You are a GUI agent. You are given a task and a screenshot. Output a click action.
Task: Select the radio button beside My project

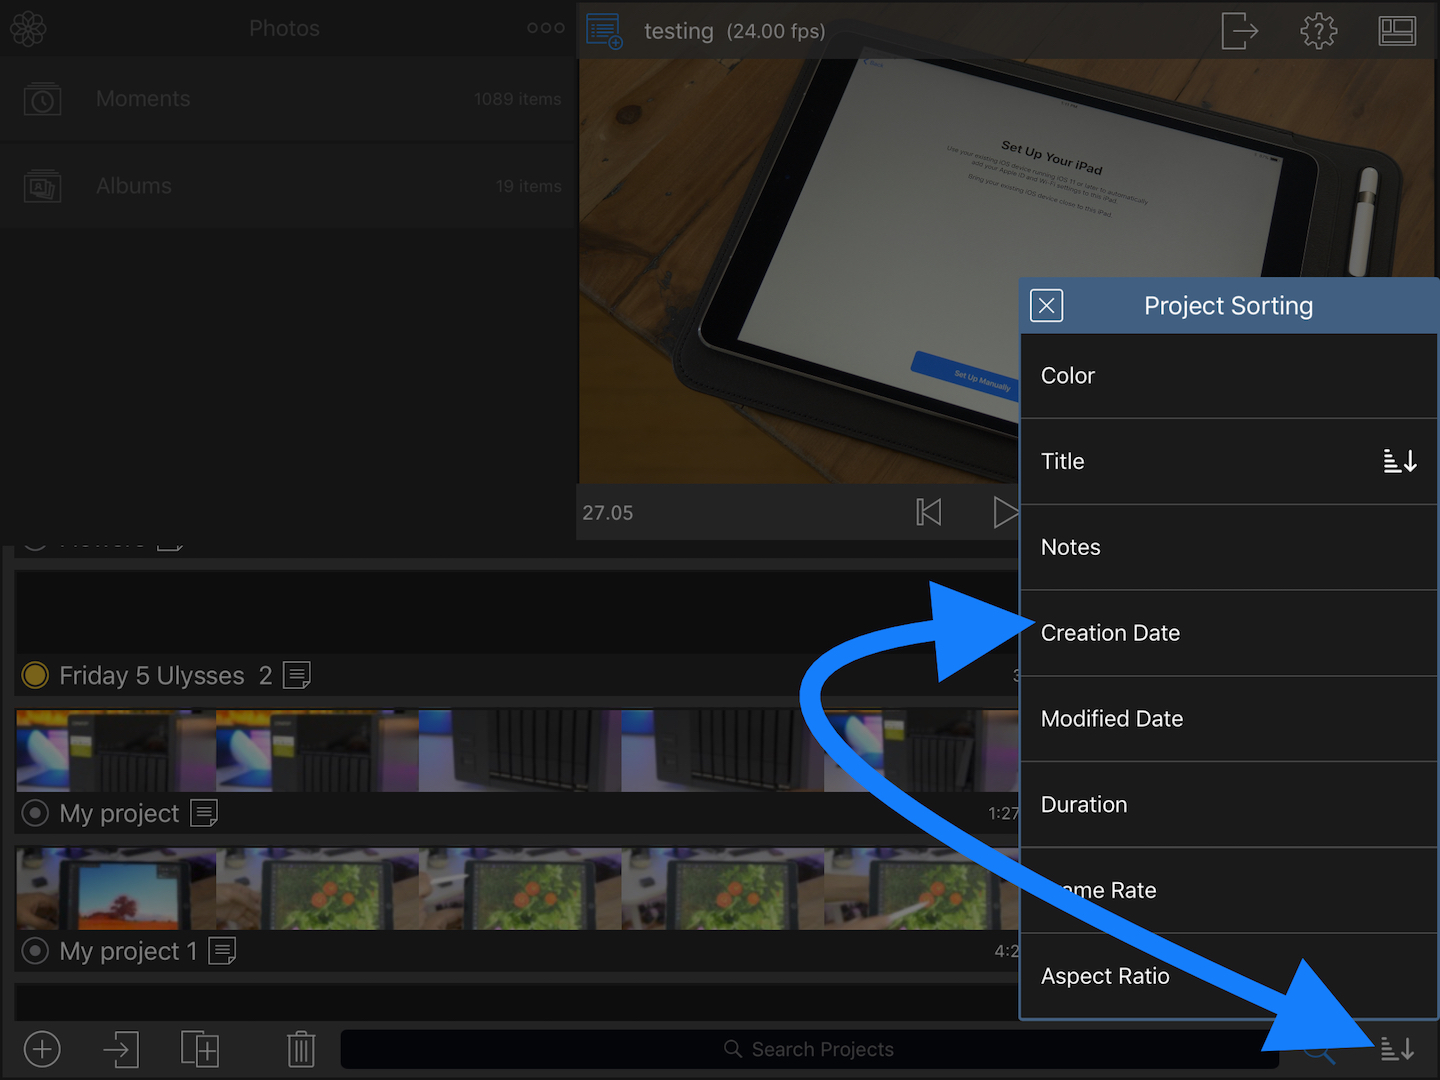(x=35, y=813)
